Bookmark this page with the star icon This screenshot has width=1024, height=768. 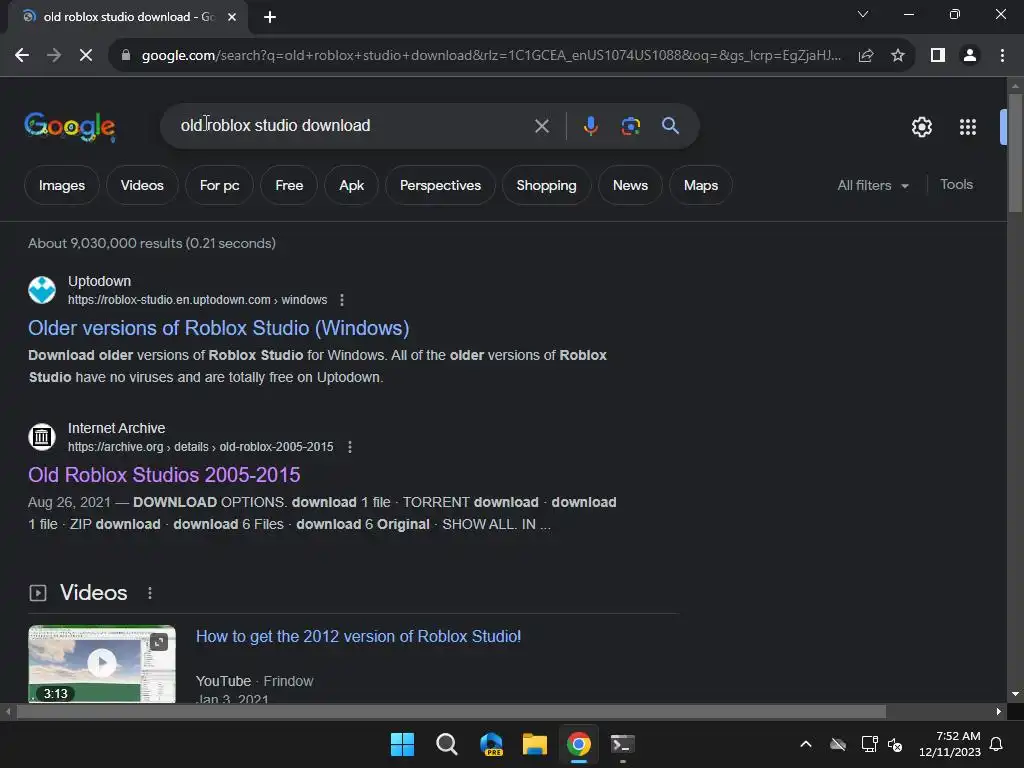click(x=898, y=56)
